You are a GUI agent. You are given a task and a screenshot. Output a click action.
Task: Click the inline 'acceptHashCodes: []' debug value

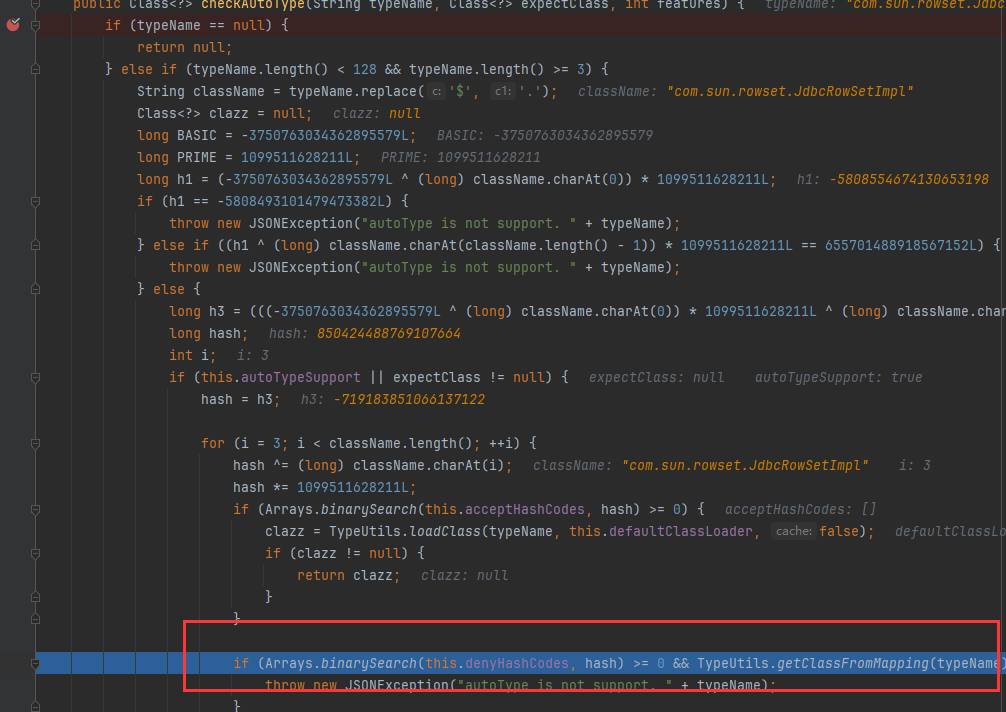click(800, 509)
